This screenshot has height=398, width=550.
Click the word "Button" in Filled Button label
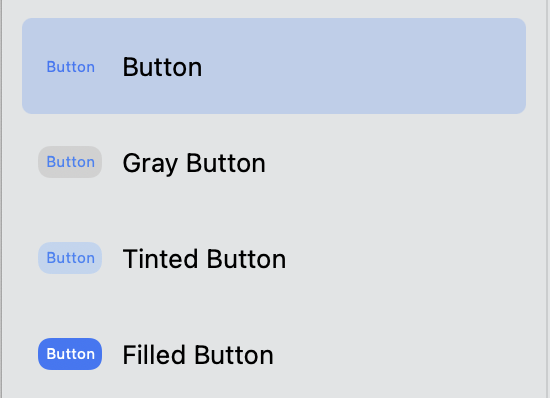click(x=234, y=355)
